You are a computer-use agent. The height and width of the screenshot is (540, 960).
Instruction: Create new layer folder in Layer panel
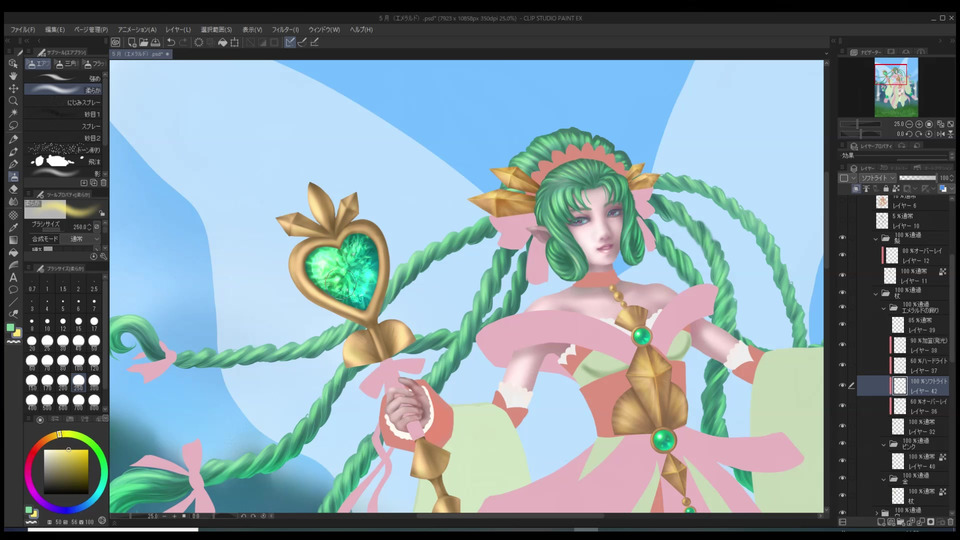click(x=901, y=522)
